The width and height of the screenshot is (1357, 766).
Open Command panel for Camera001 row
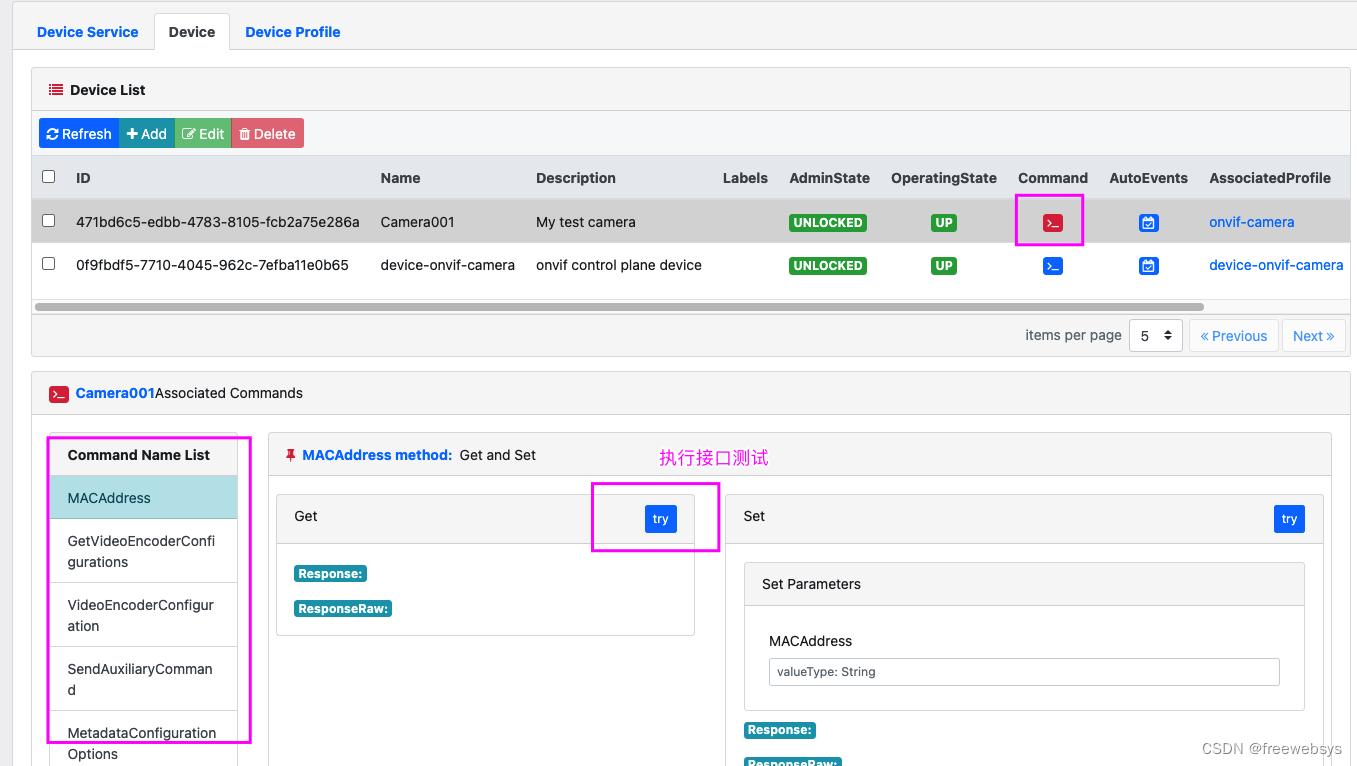1052,223
